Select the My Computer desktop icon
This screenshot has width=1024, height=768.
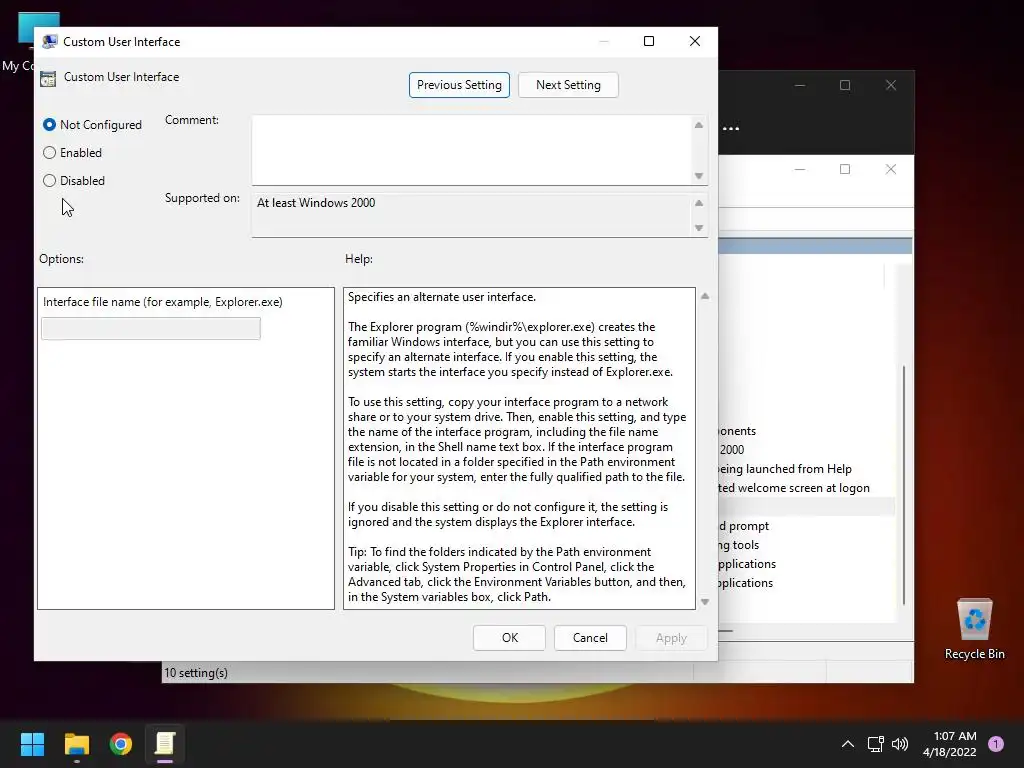(18, 42)
